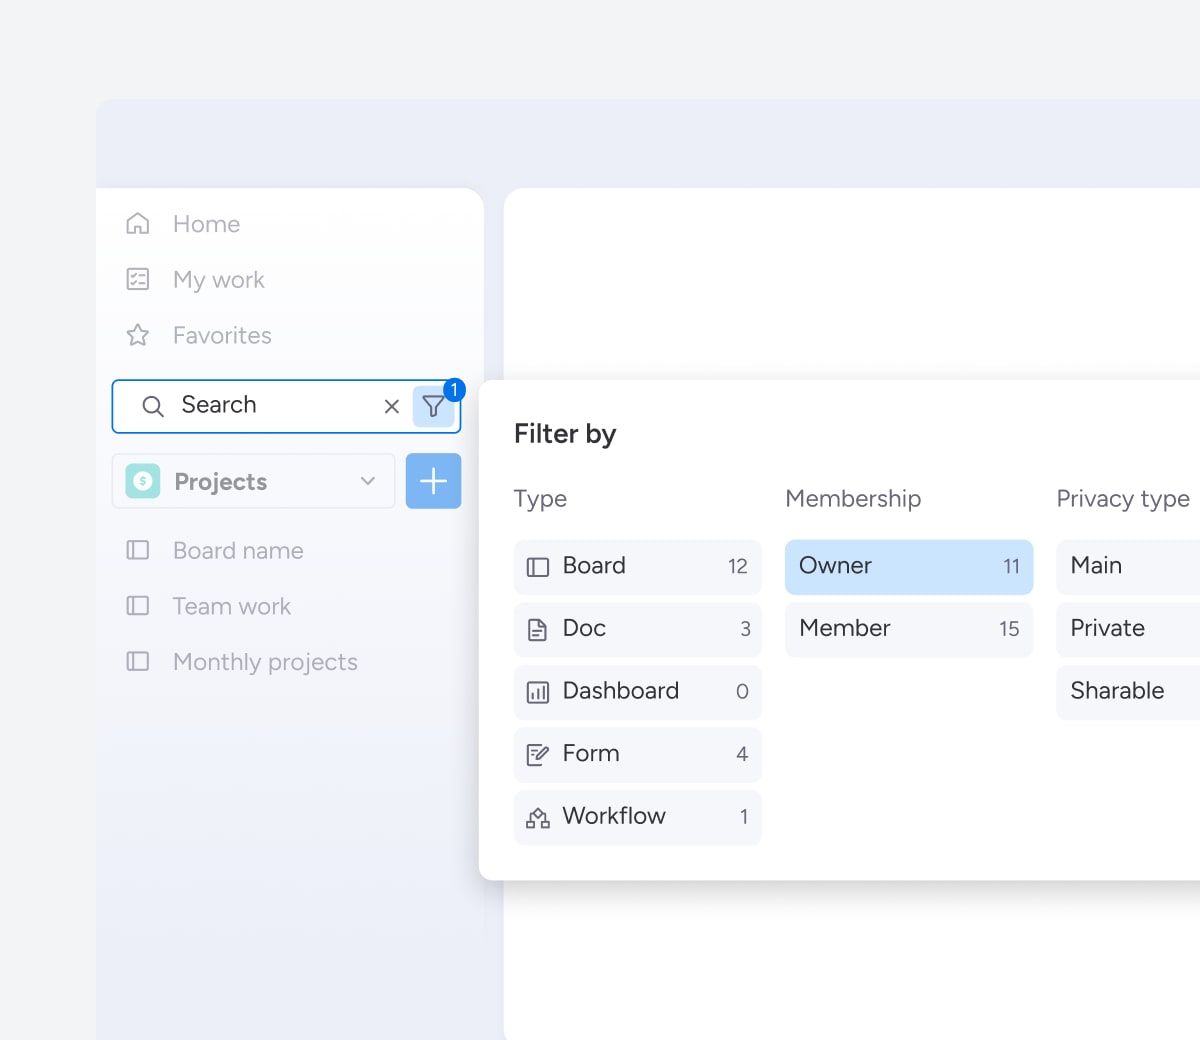
Task: Click the Board count 12
Action: (x=738, y=567)
